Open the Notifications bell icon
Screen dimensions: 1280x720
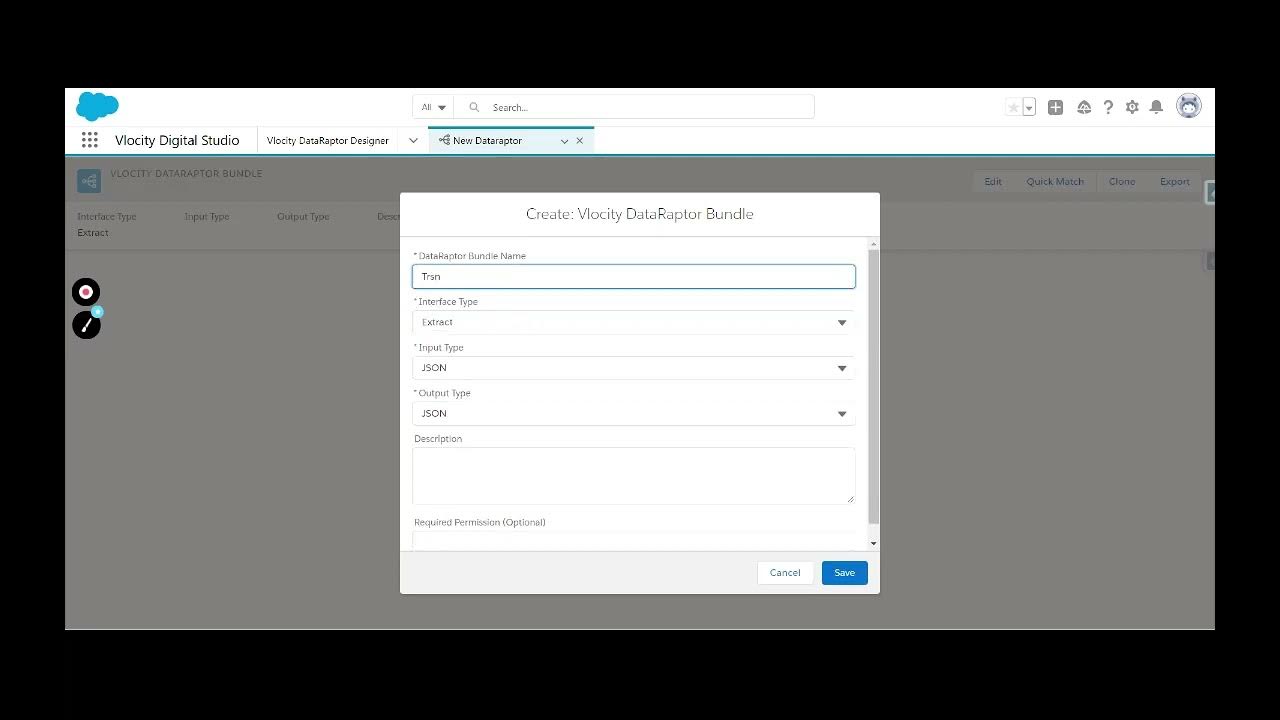pos(1156,107)
